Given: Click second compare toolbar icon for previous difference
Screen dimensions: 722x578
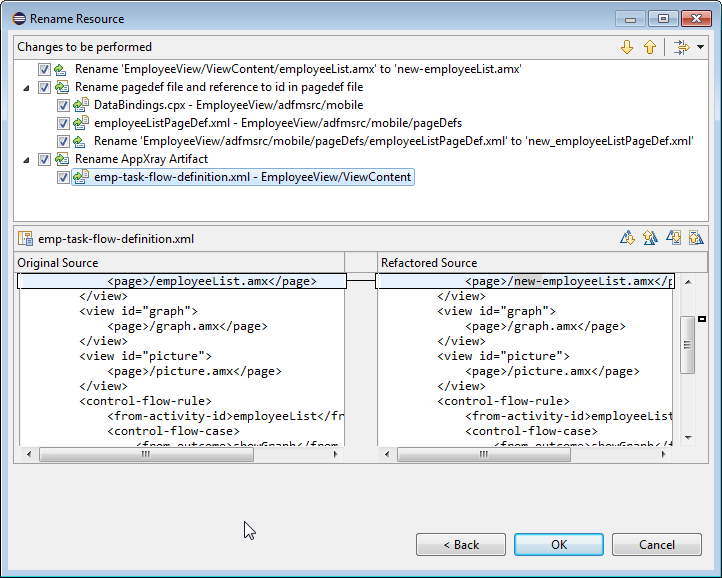Looking at the screenshot, I should [x=650, y=238].
